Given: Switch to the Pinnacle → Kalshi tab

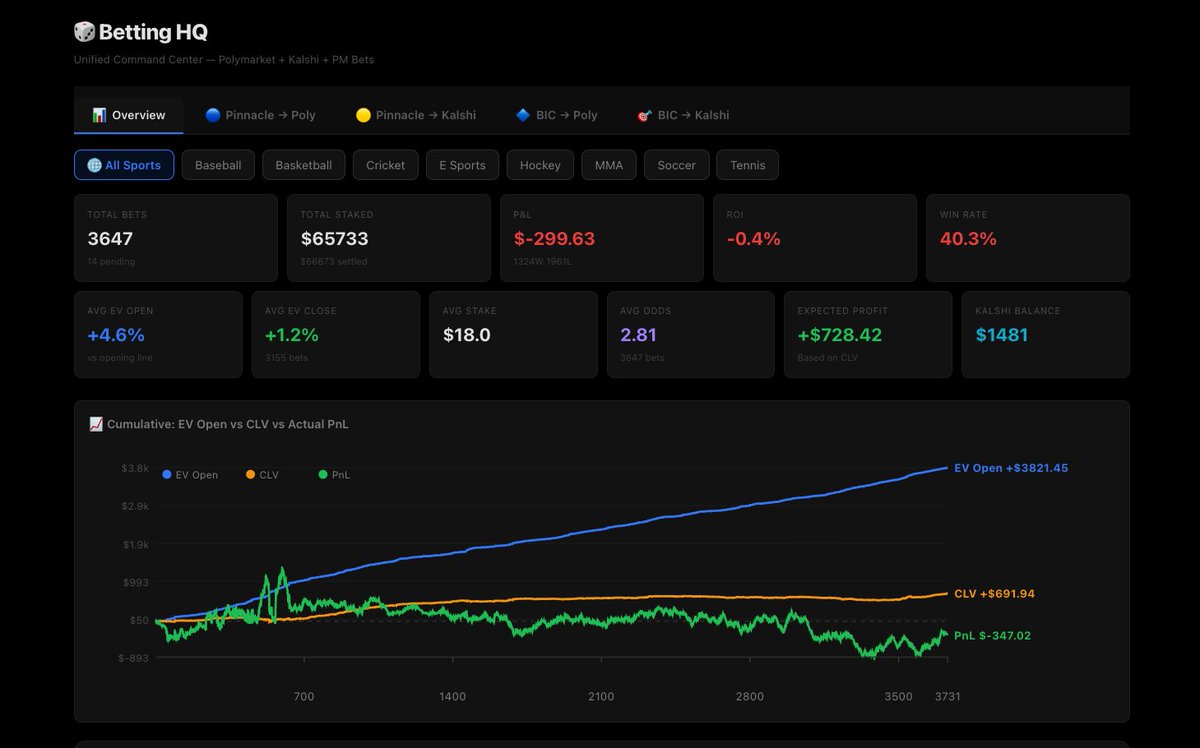Looking at the screenshot, I should point(416,115).
